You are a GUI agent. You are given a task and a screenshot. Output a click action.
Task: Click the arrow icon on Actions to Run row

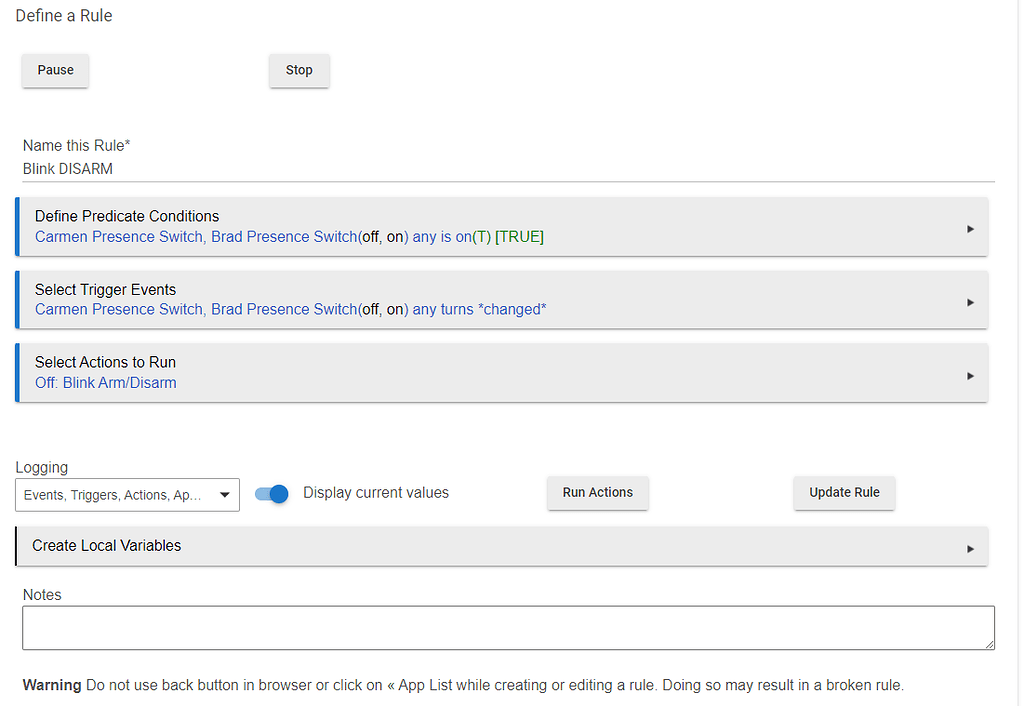click(x=969, y=376)
